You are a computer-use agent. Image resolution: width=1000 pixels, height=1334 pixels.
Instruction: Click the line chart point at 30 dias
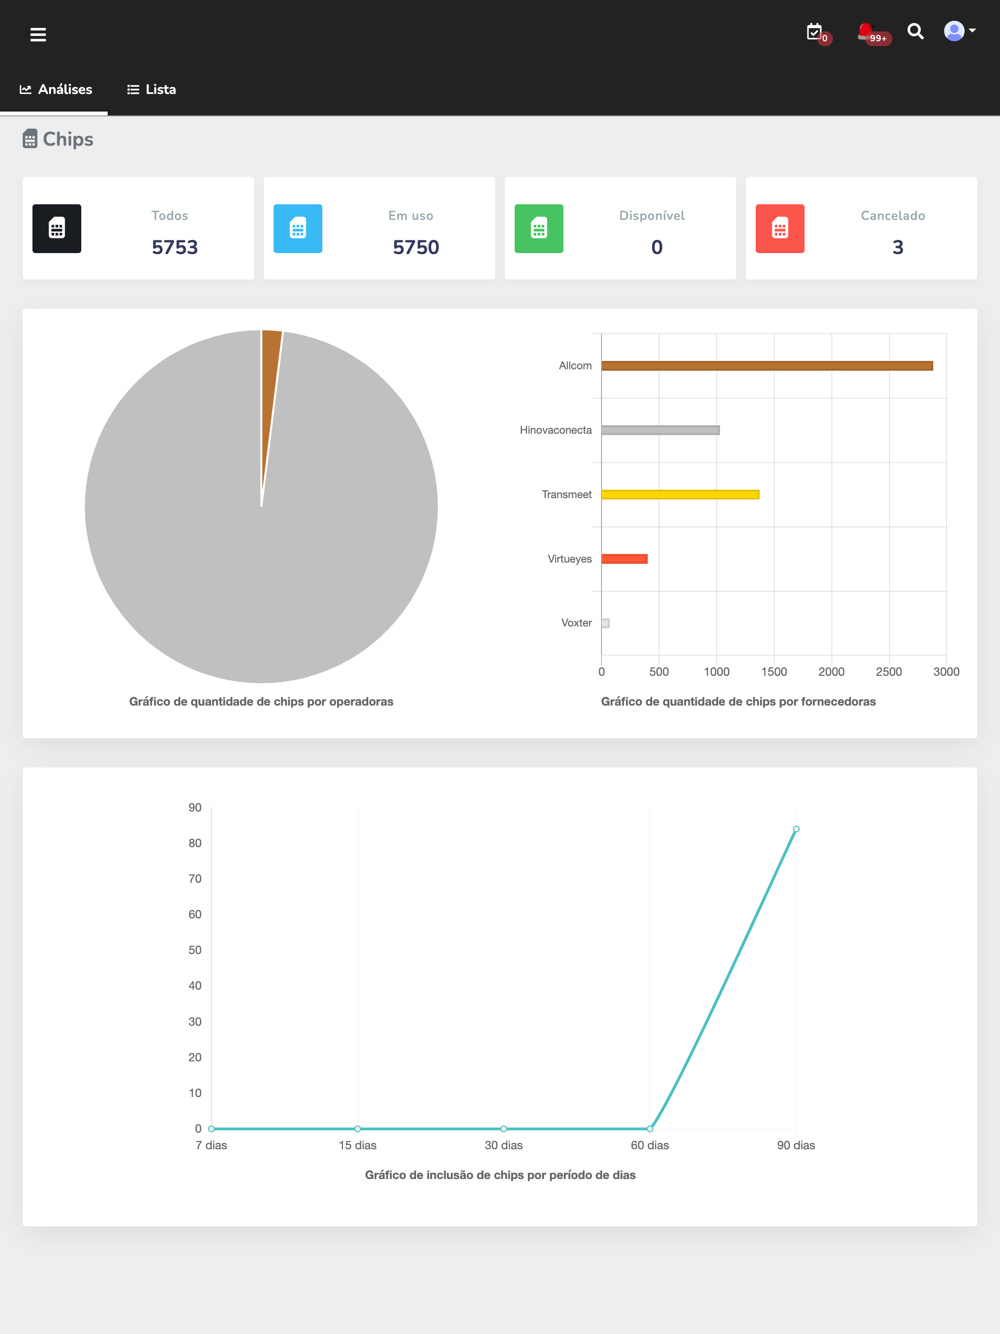[504, 1129]
